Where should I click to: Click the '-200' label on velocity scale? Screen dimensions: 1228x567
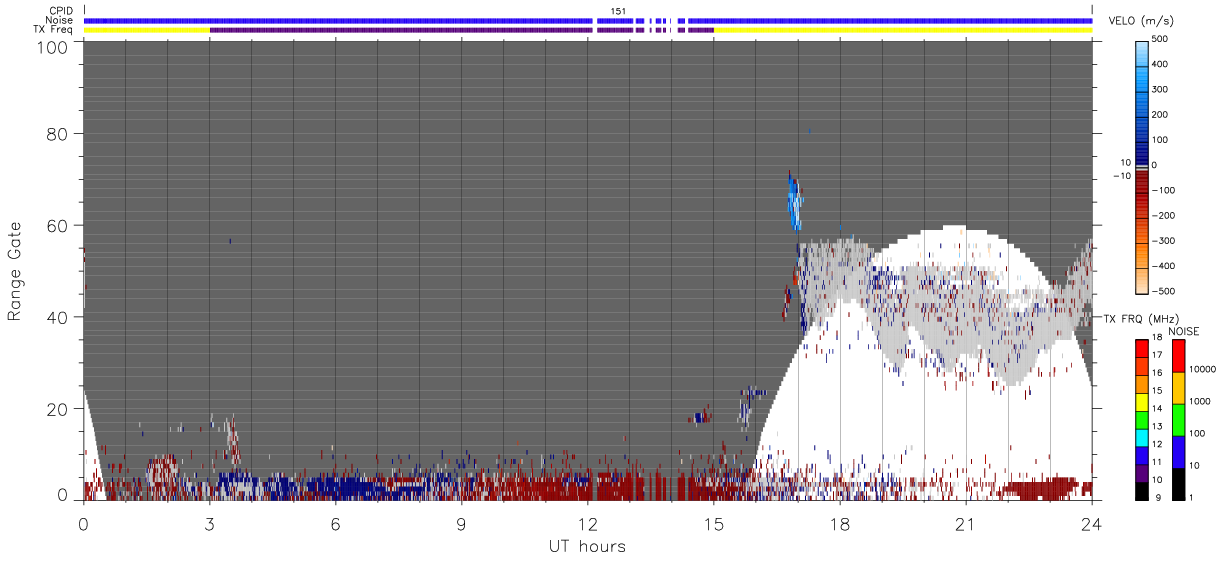[1165, 215]
